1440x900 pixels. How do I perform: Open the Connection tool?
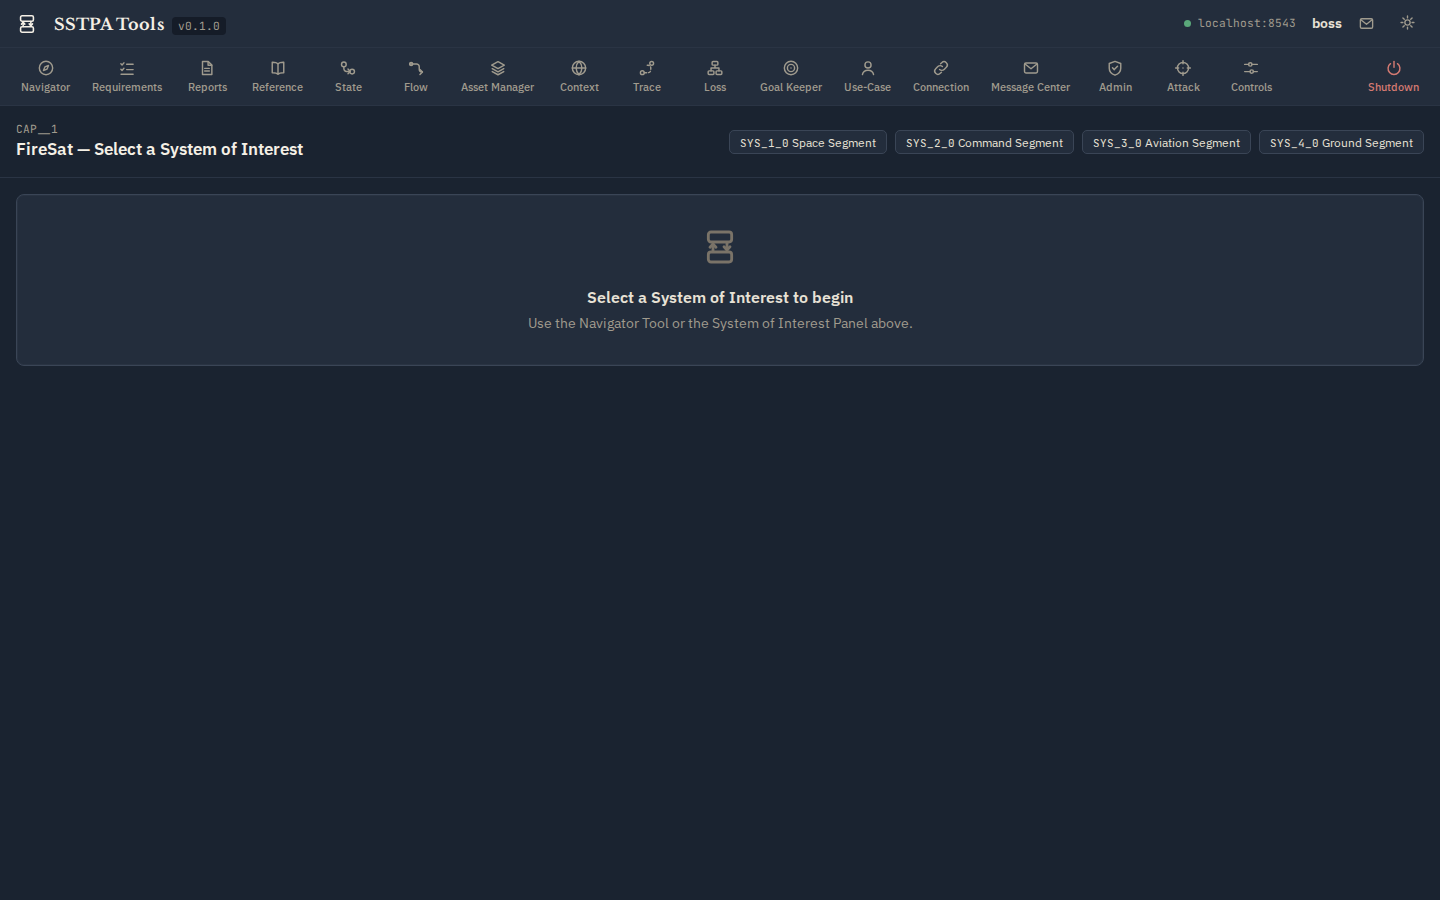click(941, 76)
